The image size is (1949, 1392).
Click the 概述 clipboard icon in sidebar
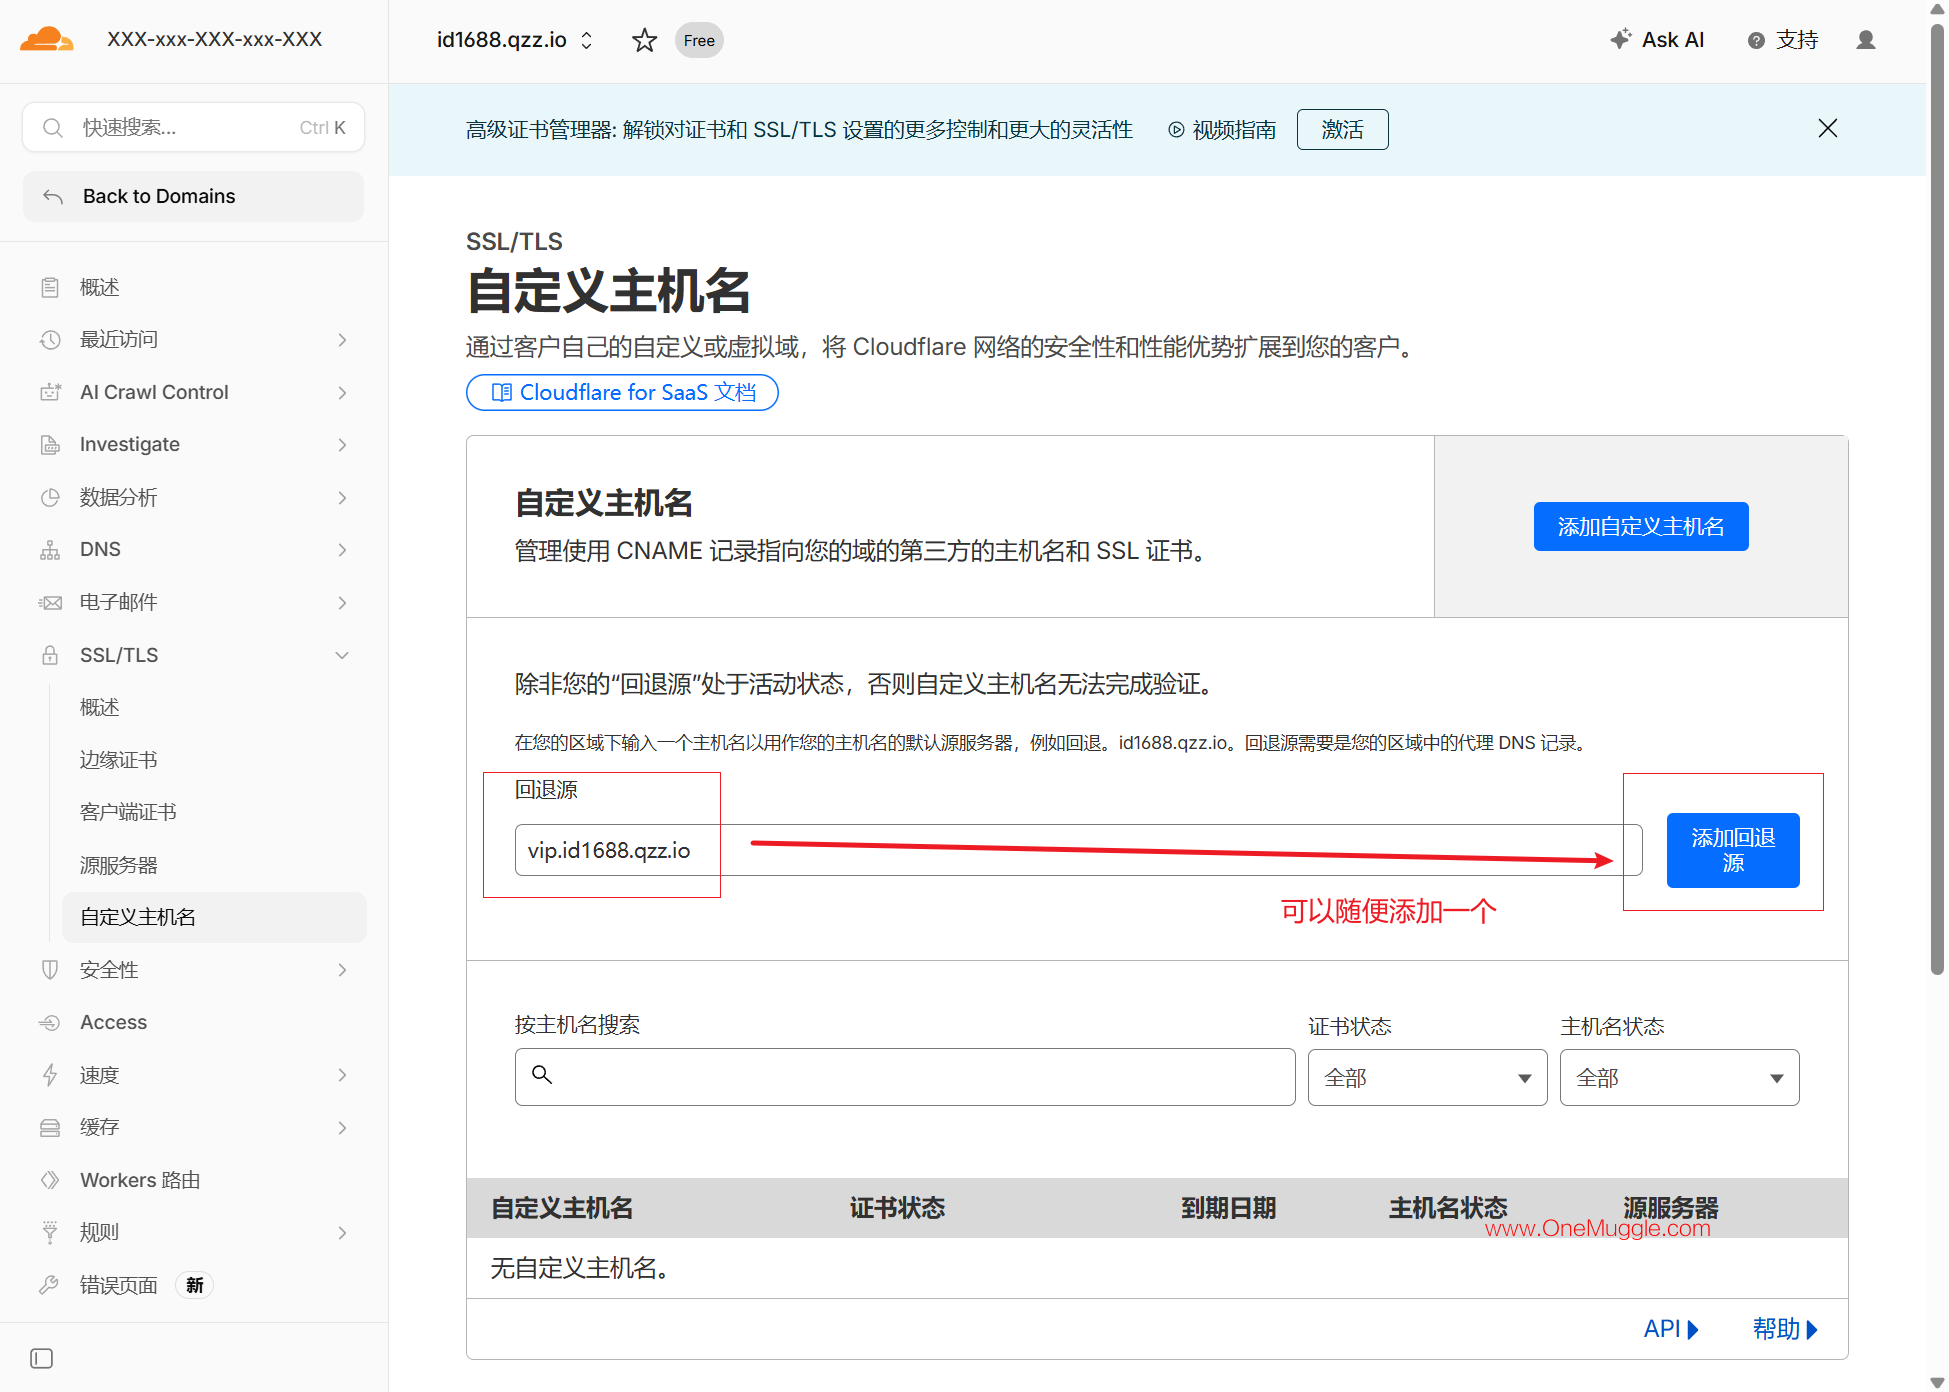click(50, 288)
